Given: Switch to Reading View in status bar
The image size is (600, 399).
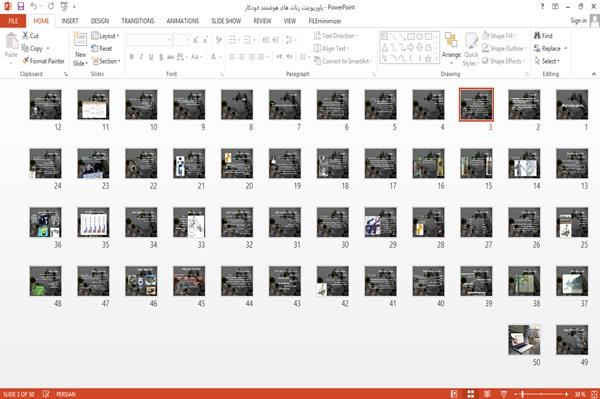Looking at the screenshot, I should pyautogui.click(x=487, y=394).
